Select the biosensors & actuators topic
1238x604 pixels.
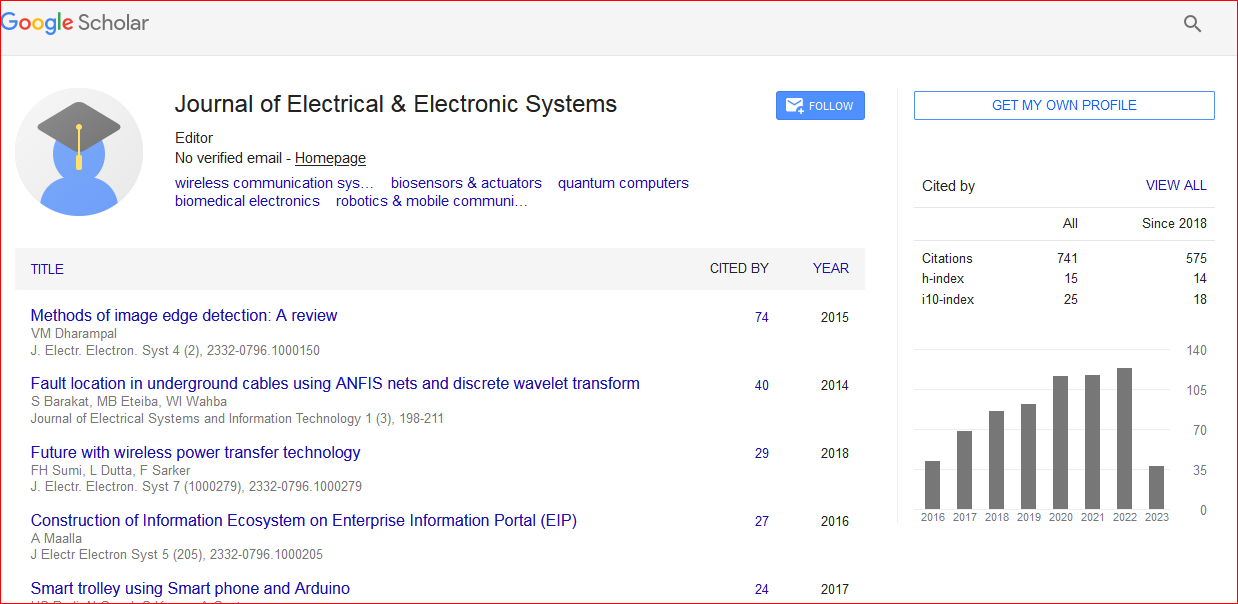tap(466, 183)
